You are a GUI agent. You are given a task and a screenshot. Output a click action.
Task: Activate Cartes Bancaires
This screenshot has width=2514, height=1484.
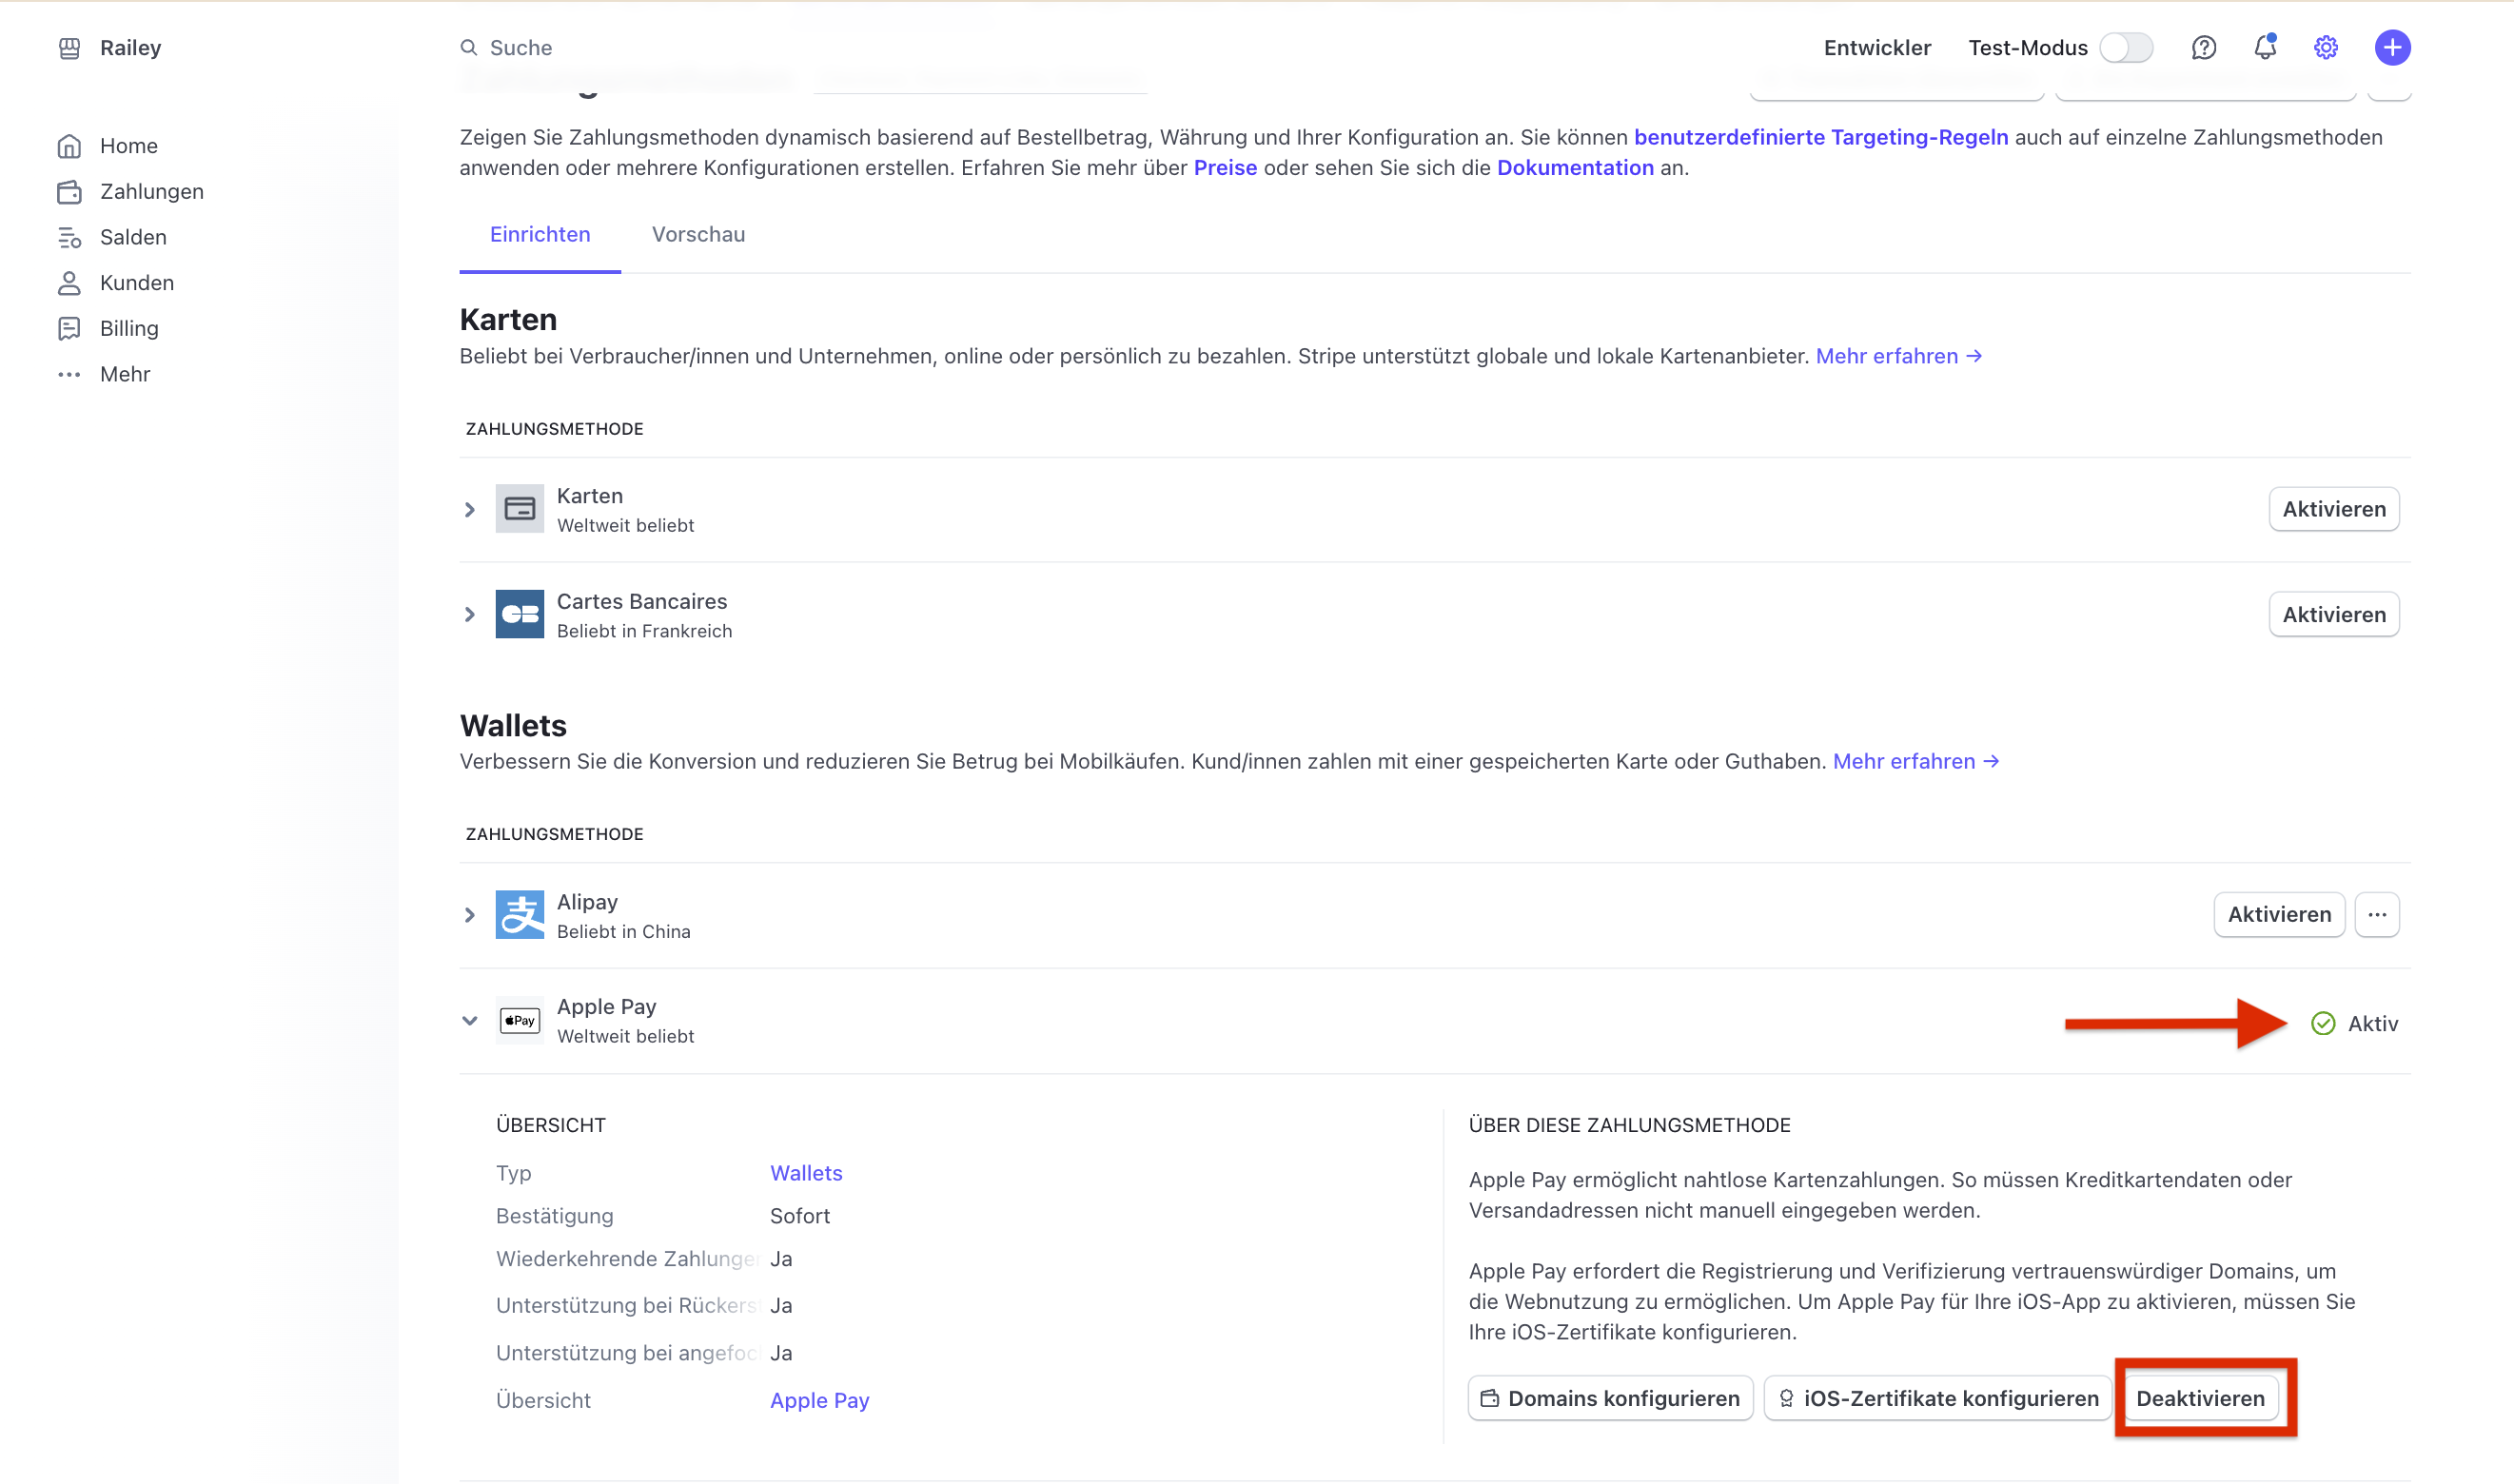[2334, 615]
